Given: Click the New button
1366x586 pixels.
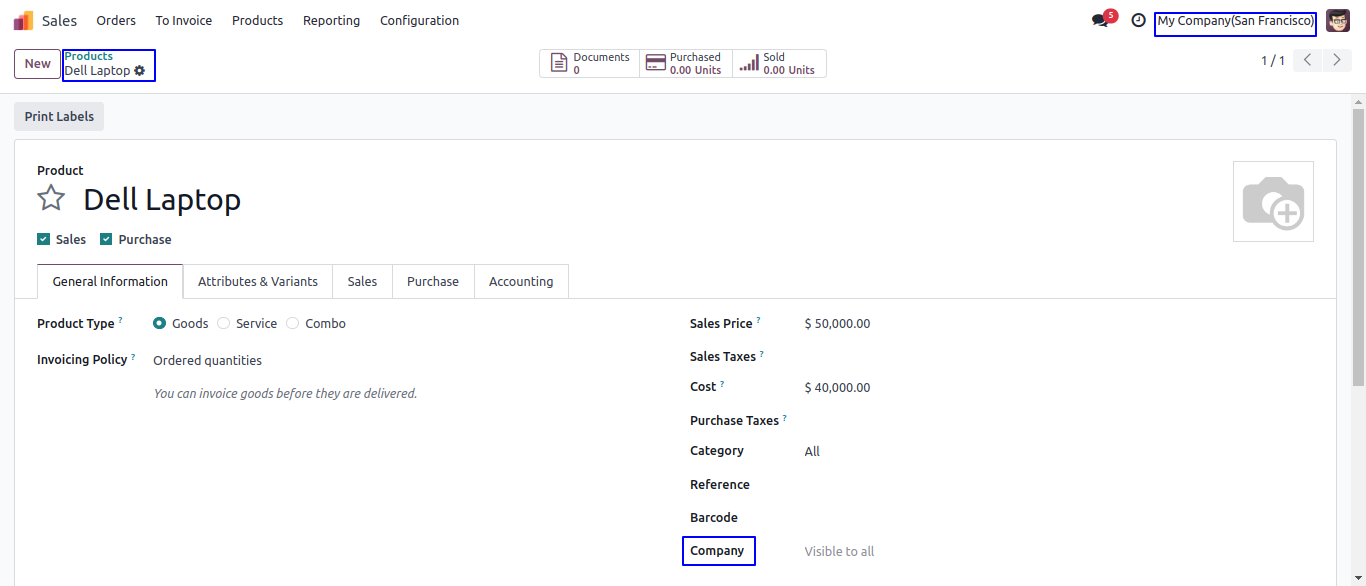Looking at the screenshot, I should pyautogui.click(x=37, y=63).
